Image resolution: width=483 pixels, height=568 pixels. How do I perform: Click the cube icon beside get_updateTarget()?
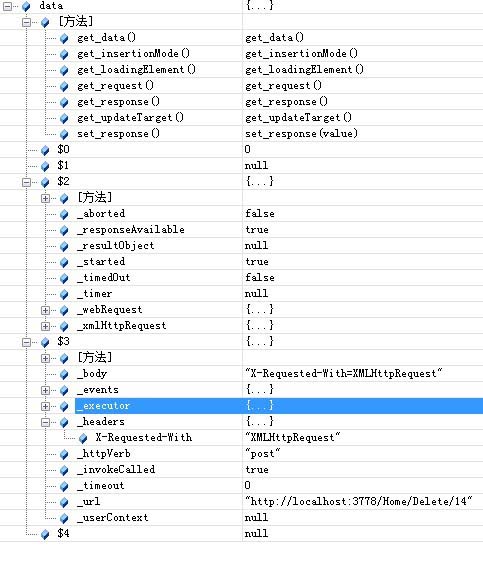point(64,118)
